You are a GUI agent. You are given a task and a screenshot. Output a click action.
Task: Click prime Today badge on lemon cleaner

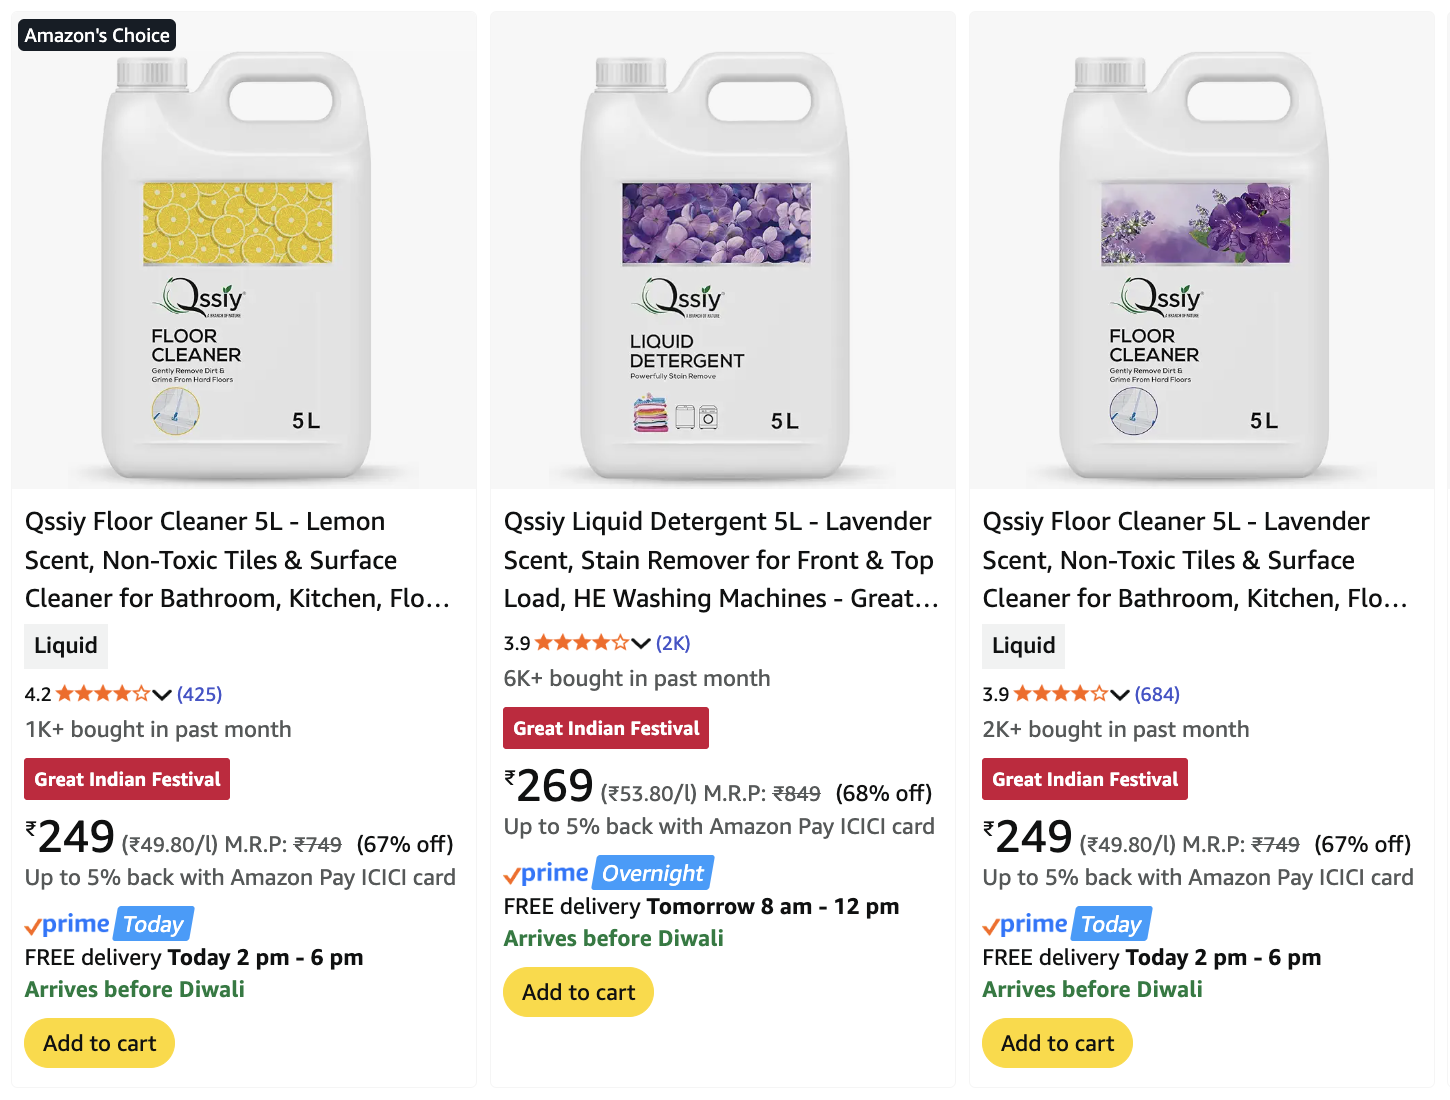click(x=108, y=924)
